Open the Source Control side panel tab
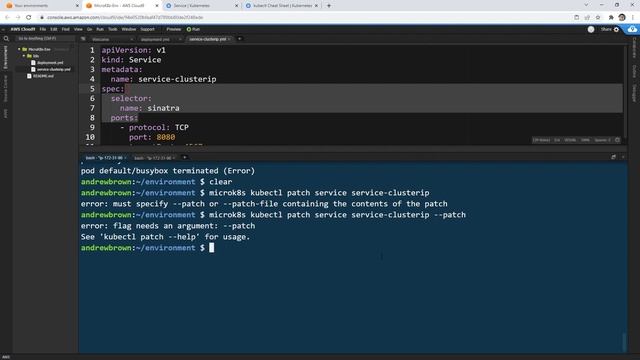 (6, 88)
